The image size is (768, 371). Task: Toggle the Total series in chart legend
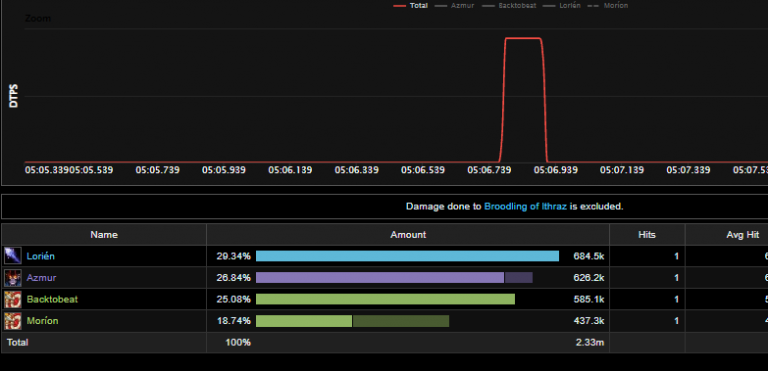click(x=410, y=6)
